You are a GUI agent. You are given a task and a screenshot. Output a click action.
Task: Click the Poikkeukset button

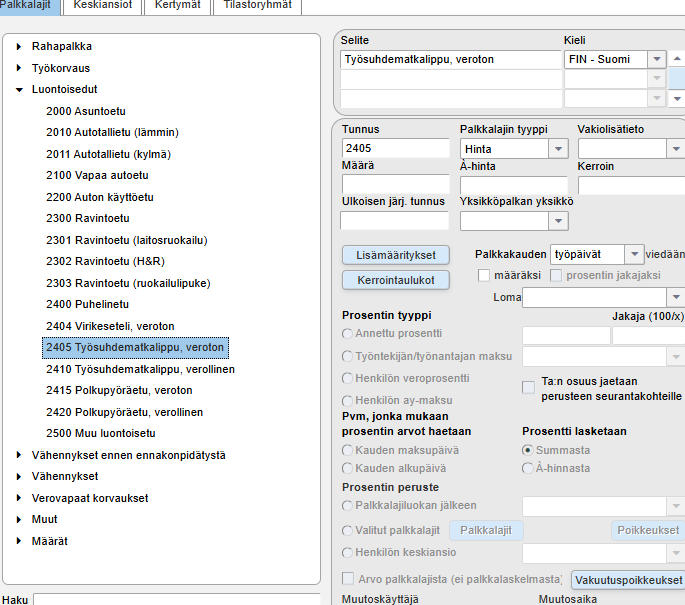(x=648, y=530)
